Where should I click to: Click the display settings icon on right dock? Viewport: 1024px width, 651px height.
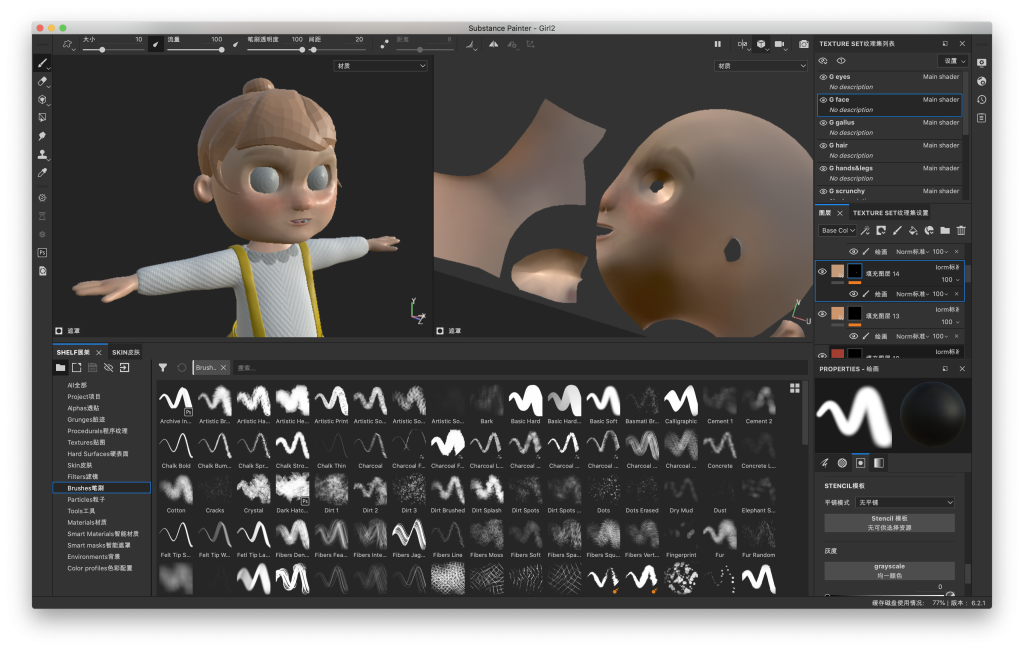(982, 63)
